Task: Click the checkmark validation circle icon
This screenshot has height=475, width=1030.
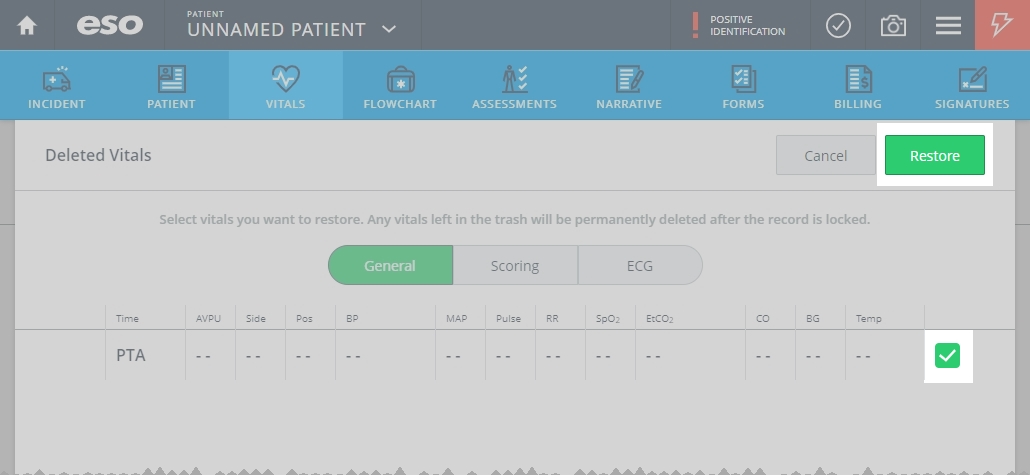Action: point(838,26)
